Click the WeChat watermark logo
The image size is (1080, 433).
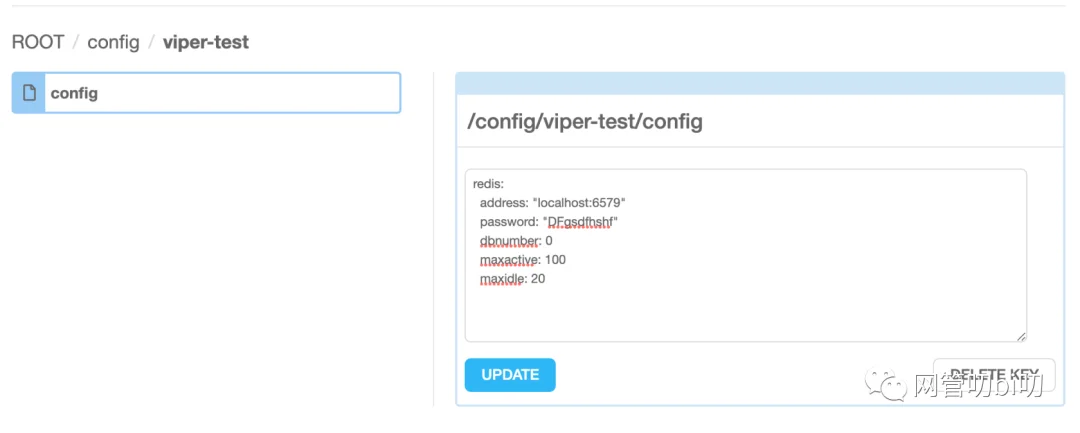click(886, 385)
